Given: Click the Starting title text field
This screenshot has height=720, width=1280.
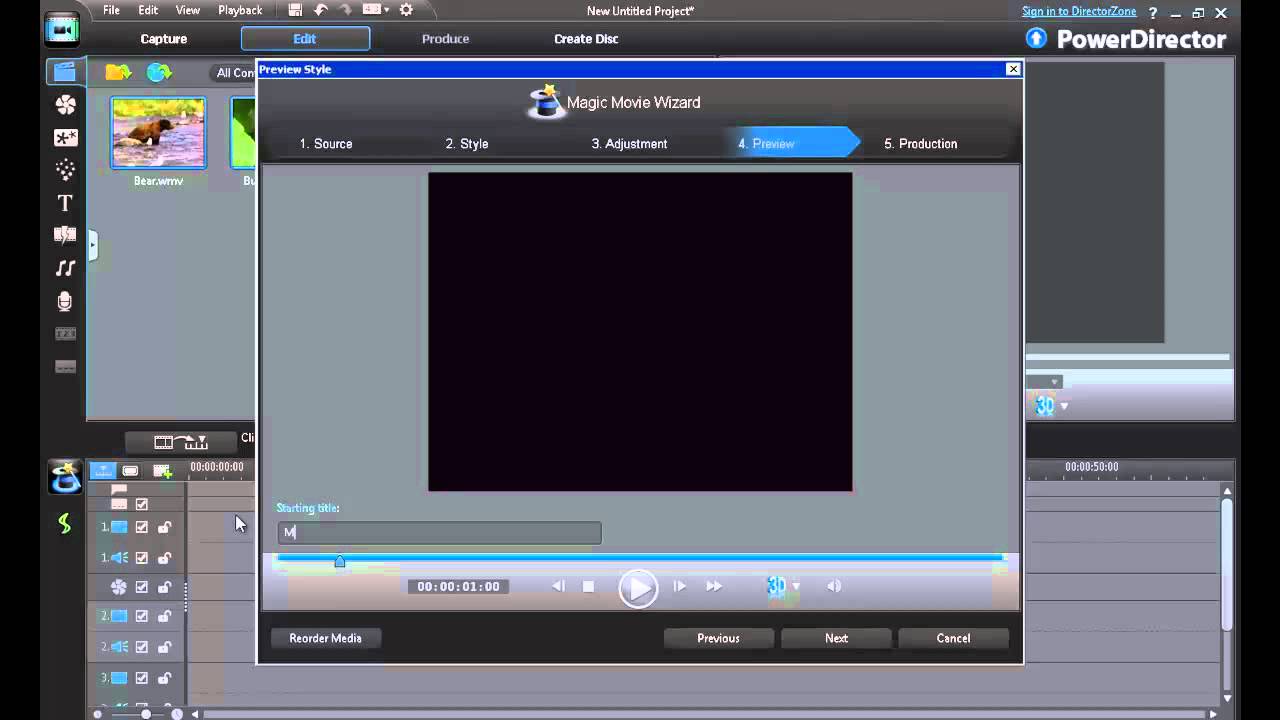Looking at the screenshot, I should click(x=439, y=533).
